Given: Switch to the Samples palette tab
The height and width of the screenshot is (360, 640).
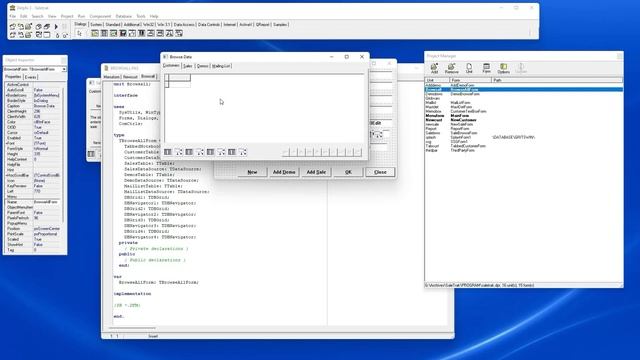Looking at the screenshot, I should tap(280, 24).
